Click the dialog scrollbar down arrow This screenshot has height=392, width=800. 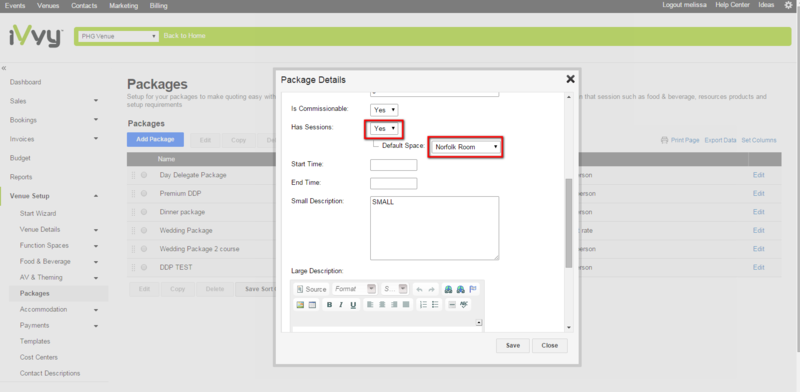tap(569, 328)
